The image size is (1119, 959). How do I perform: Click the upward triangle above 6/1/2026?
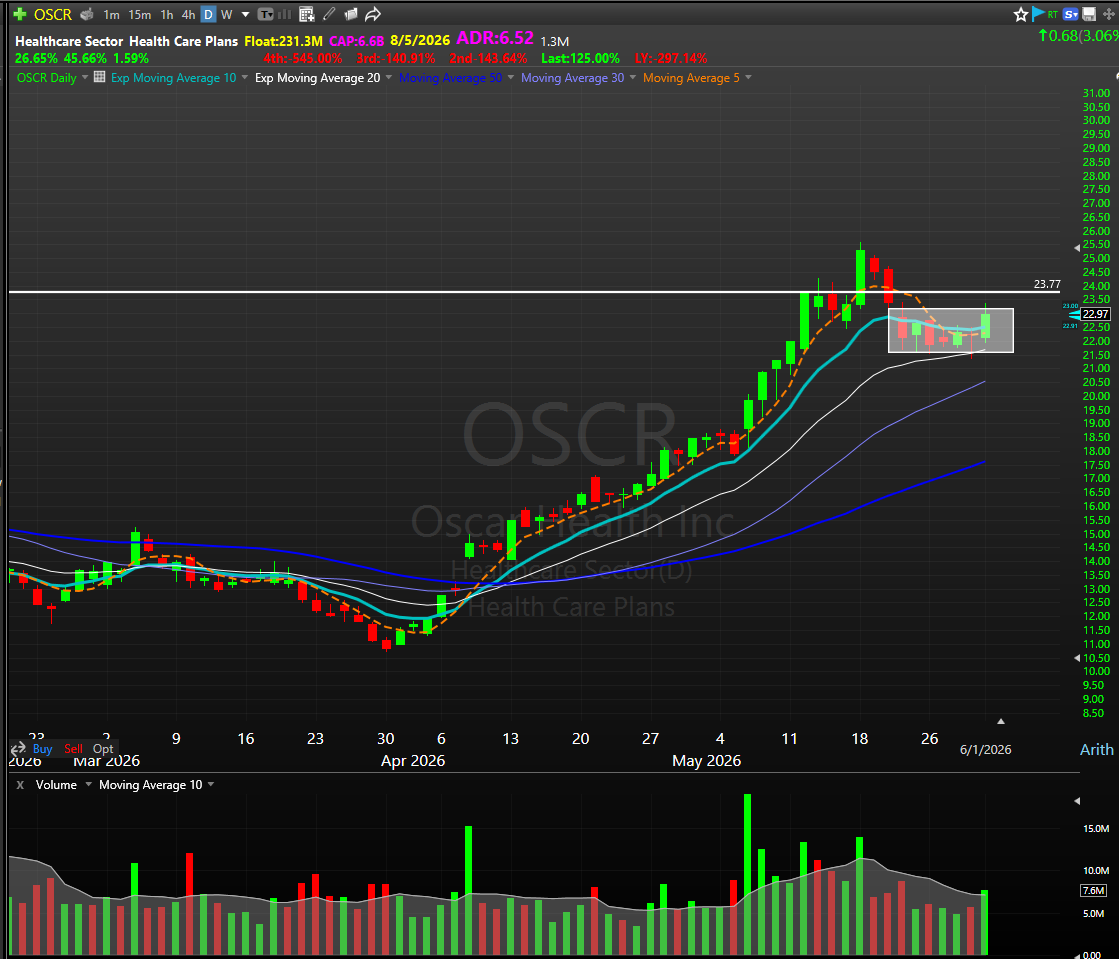(1001, 721)
